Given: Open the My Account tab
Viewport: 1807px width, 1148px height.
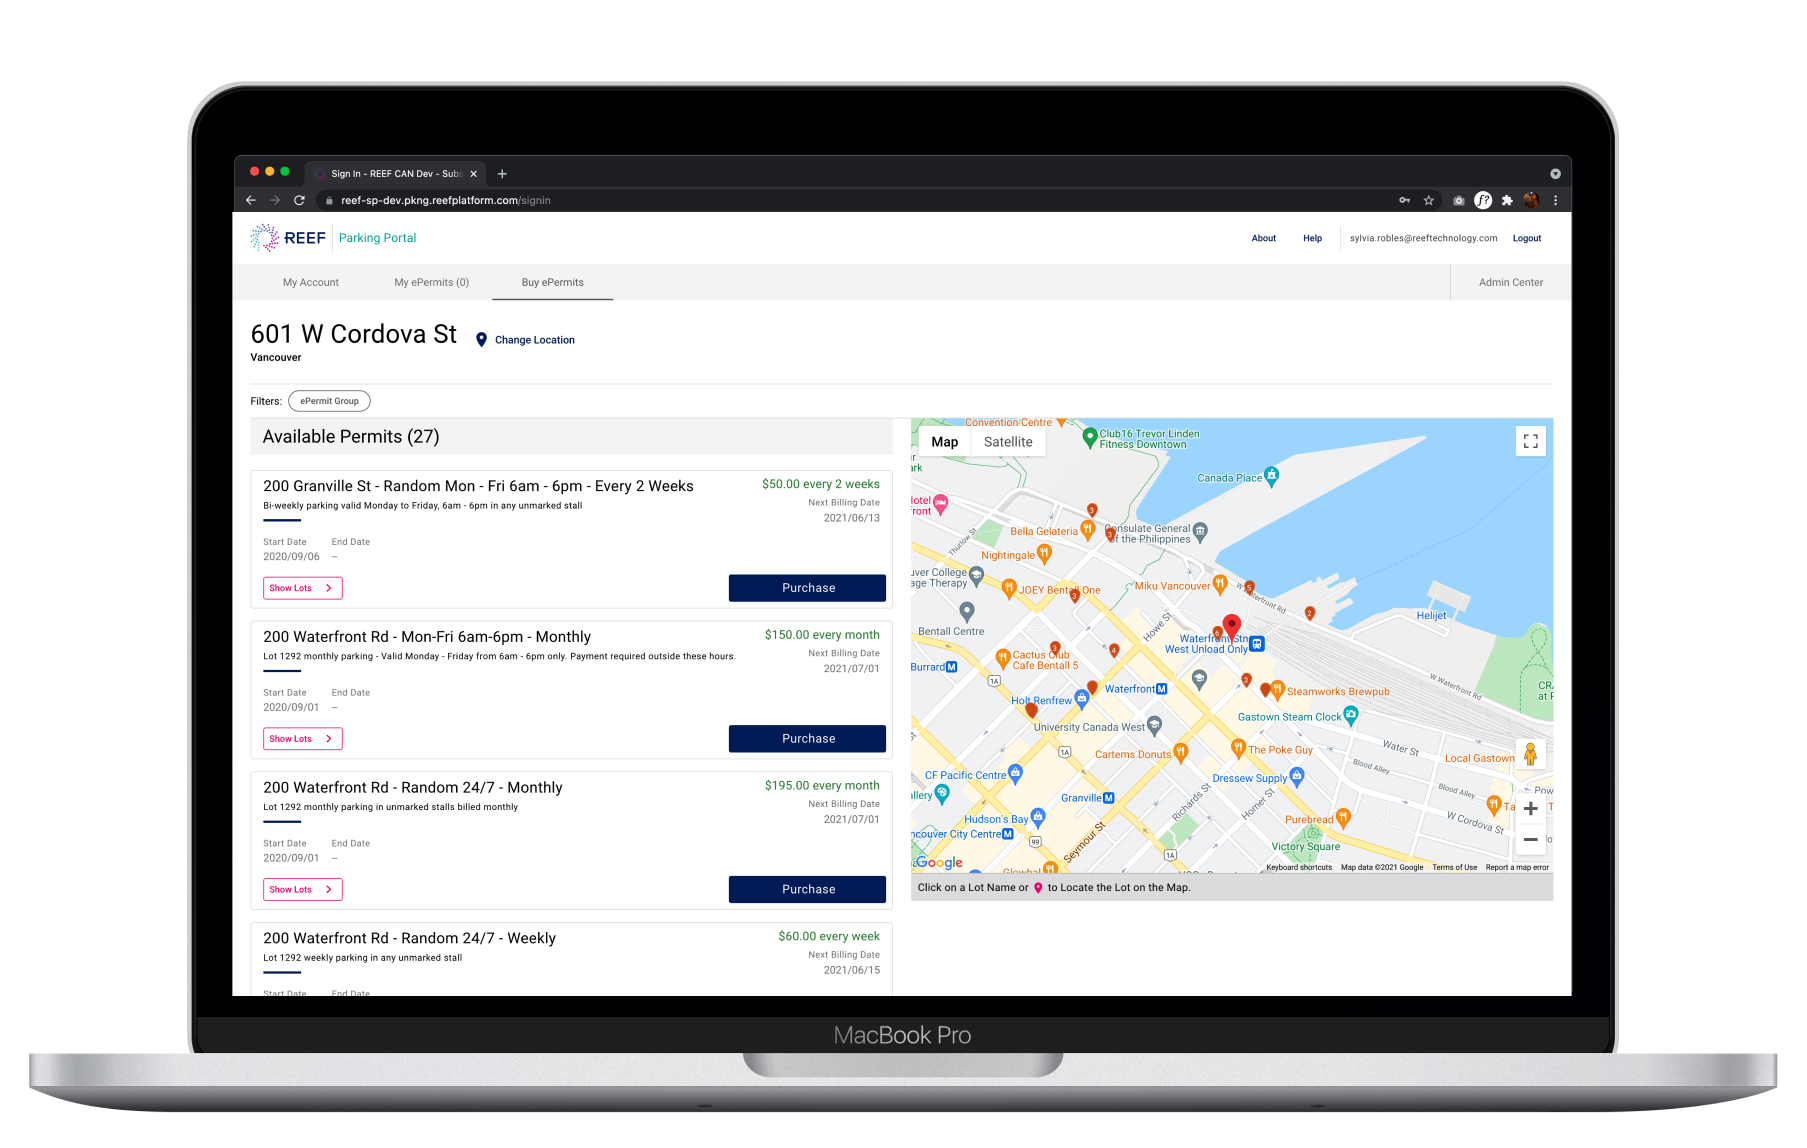Looking at the screenshot, I should point(311,282).
